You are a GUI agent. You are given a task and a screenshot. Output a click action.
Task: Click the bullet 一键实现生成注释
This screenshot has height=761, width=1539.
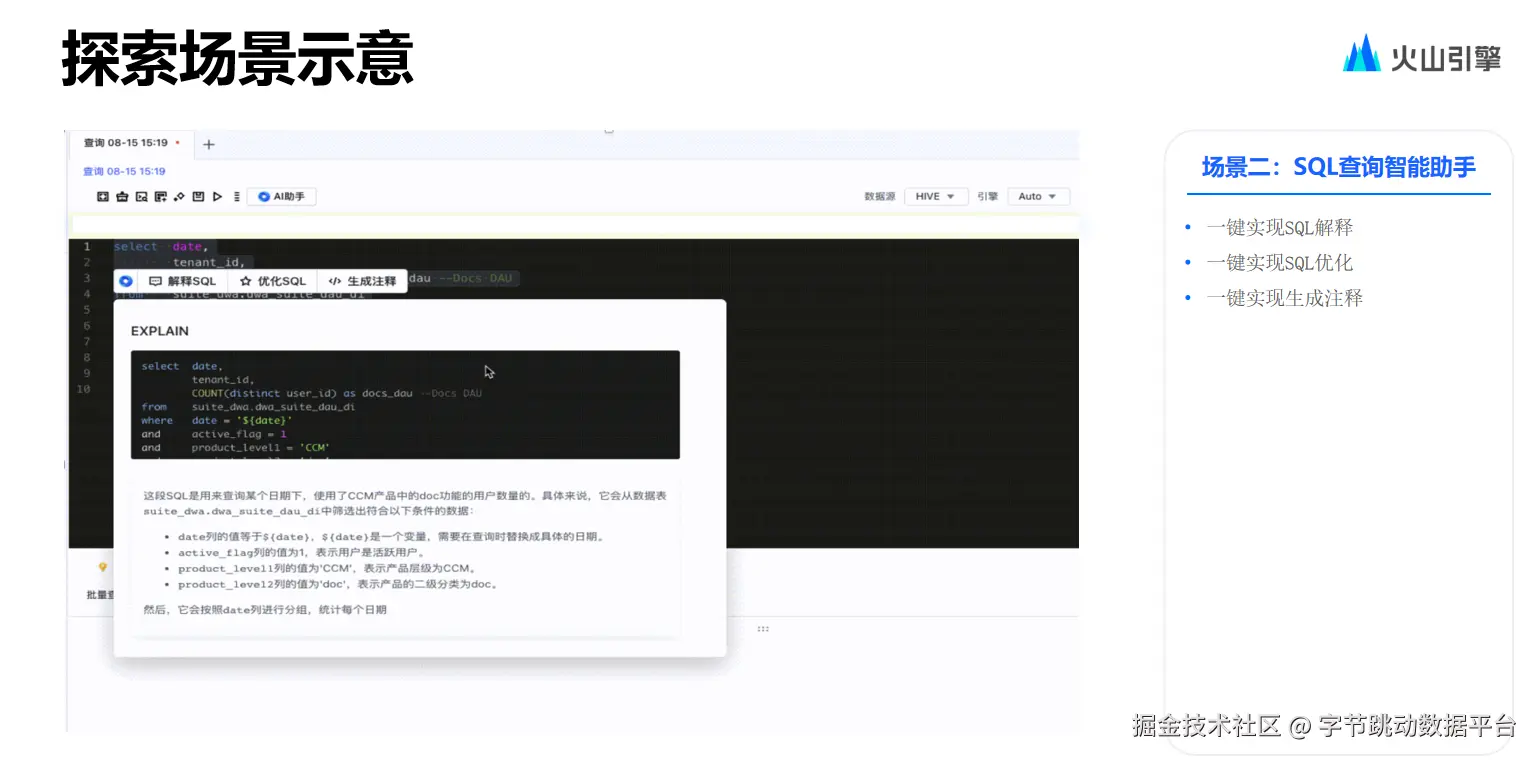click(x=1284, y=298)
